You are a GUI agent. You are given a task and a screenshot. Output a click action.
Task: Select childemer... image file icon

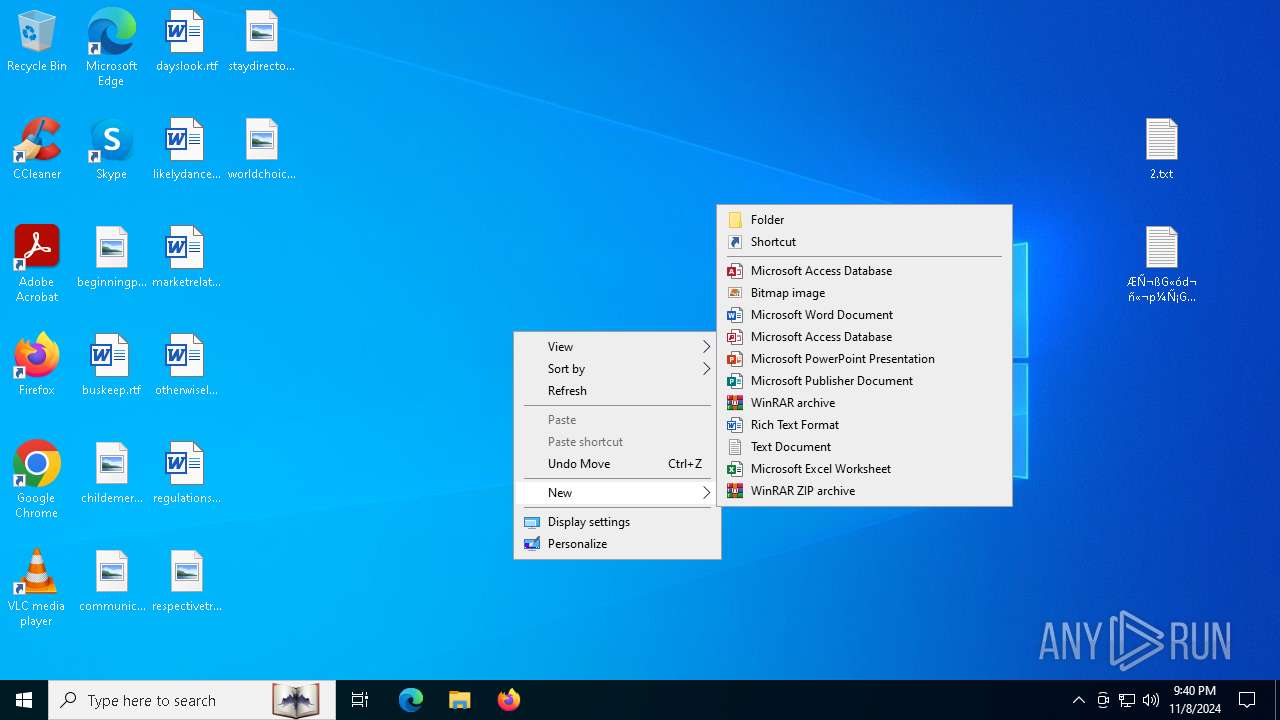tap(111, 474)
